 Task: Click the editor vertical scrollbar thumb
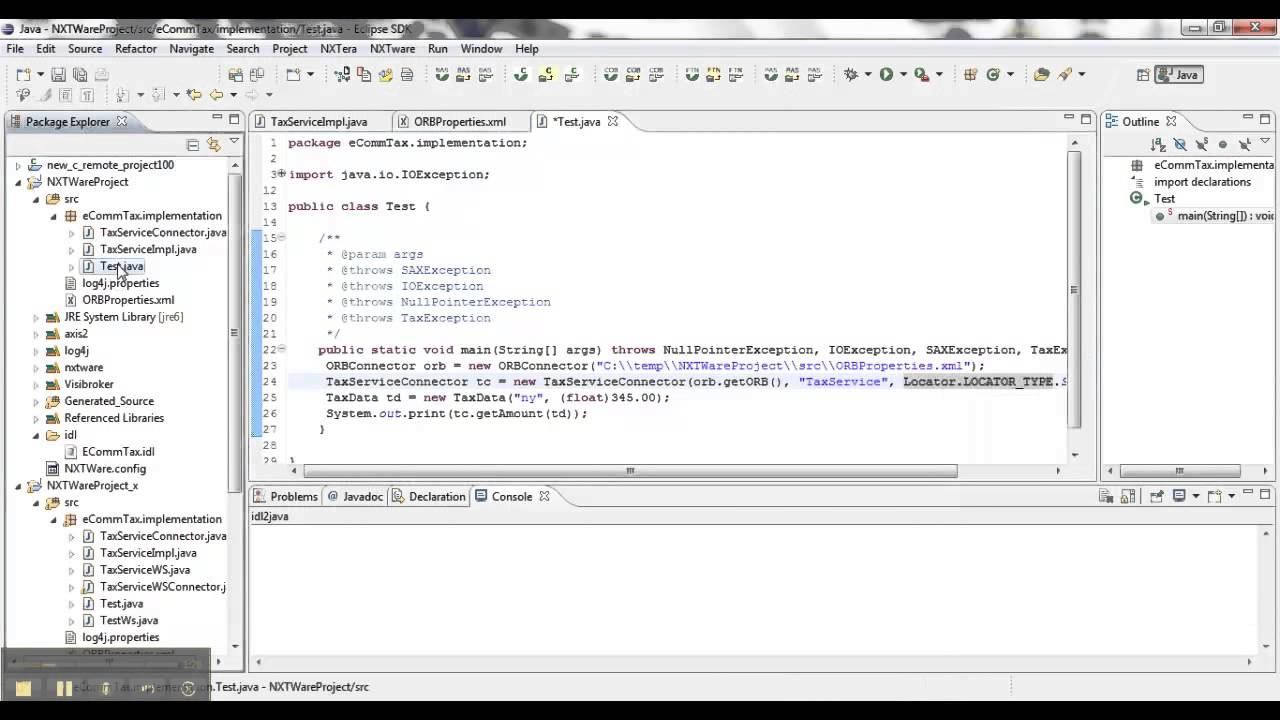coord(1074,289)
